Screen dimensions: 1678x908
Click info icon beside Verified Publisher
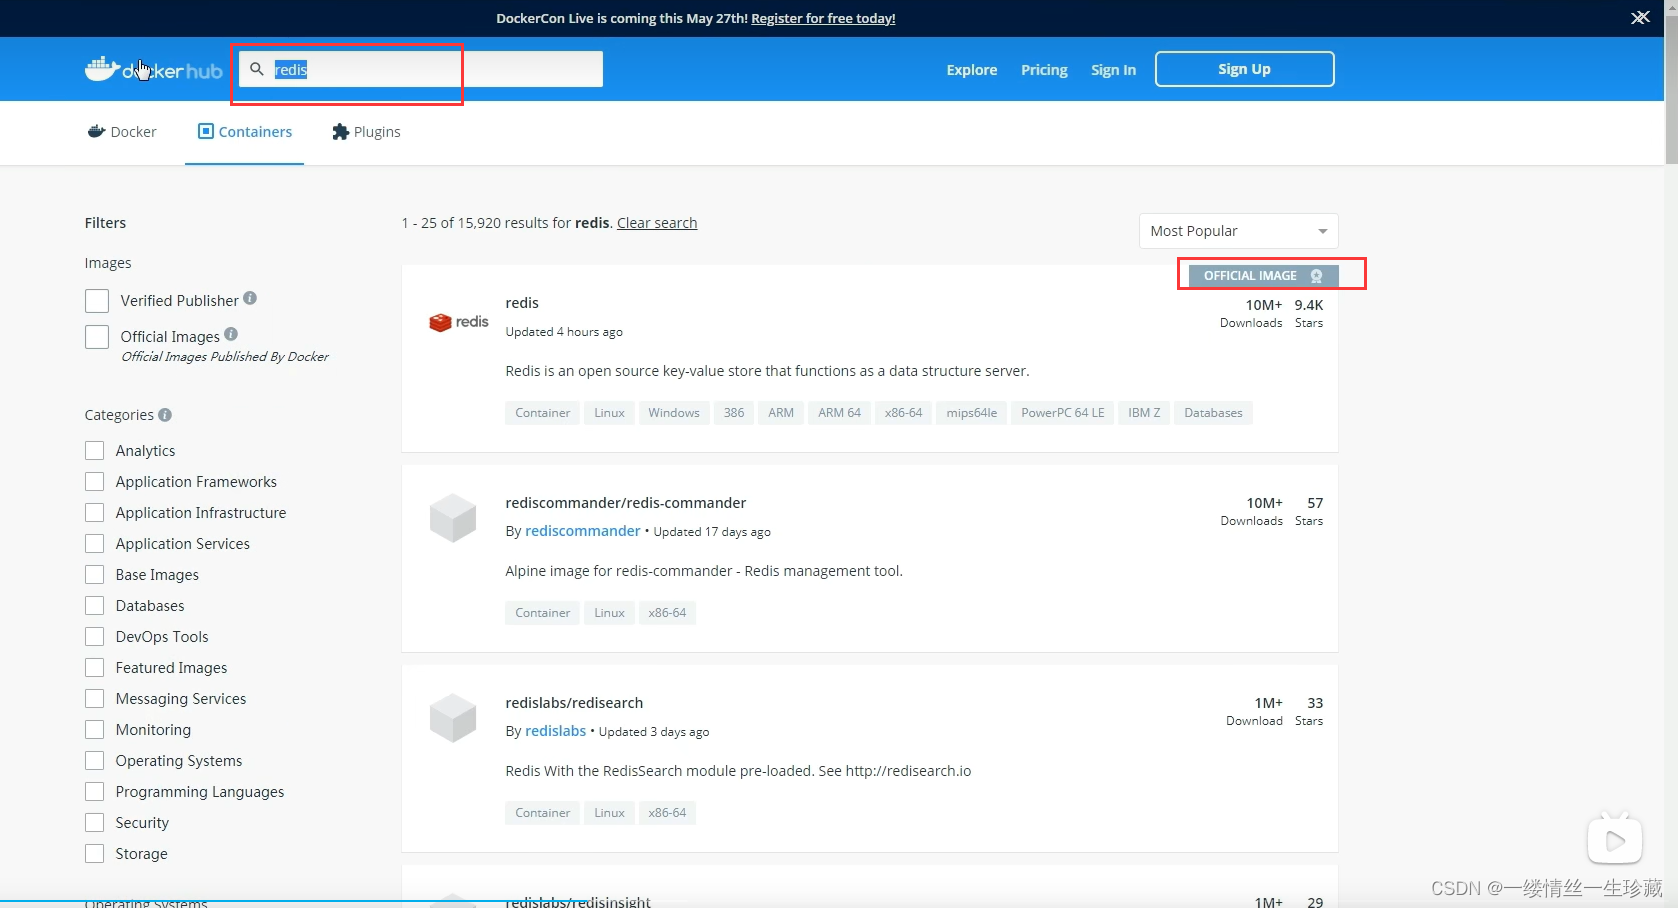(250, 298)
